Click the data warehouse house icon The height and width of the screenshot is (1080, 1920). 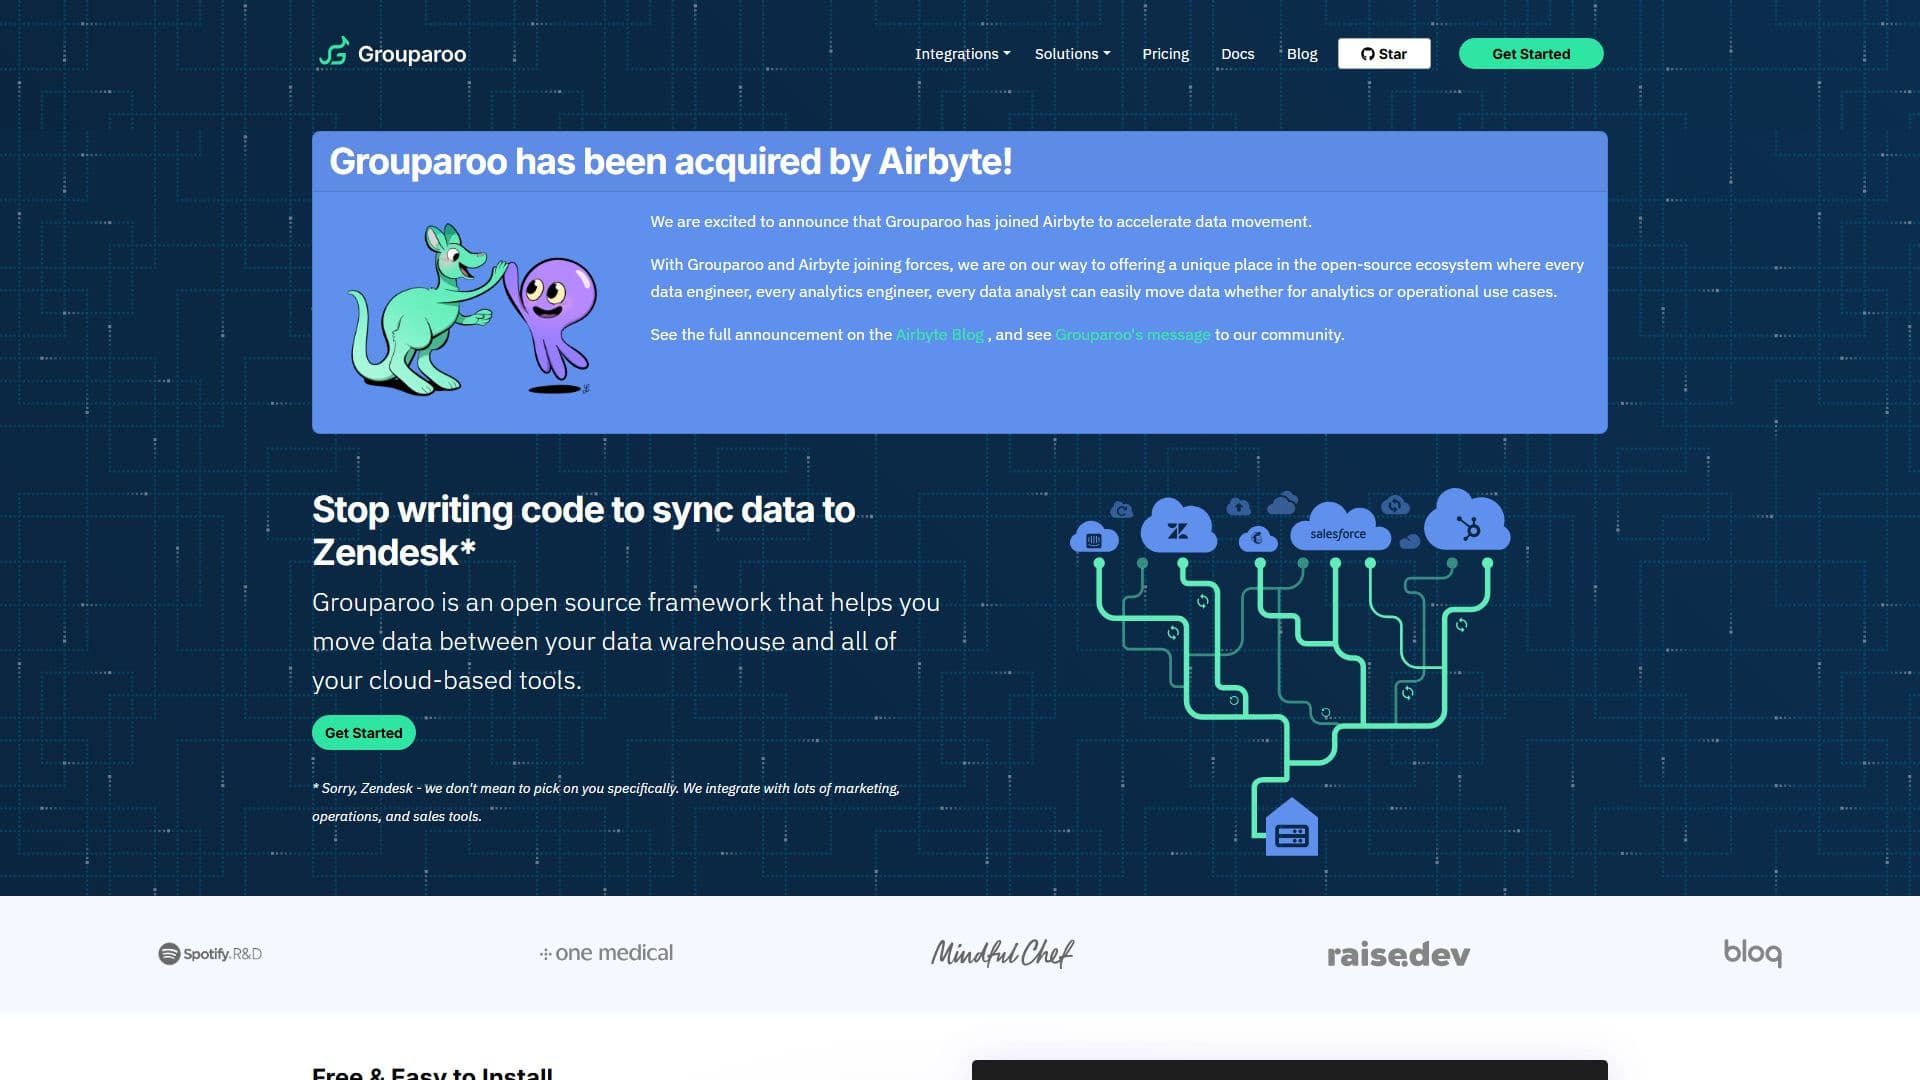click(x=1291, y=827)
